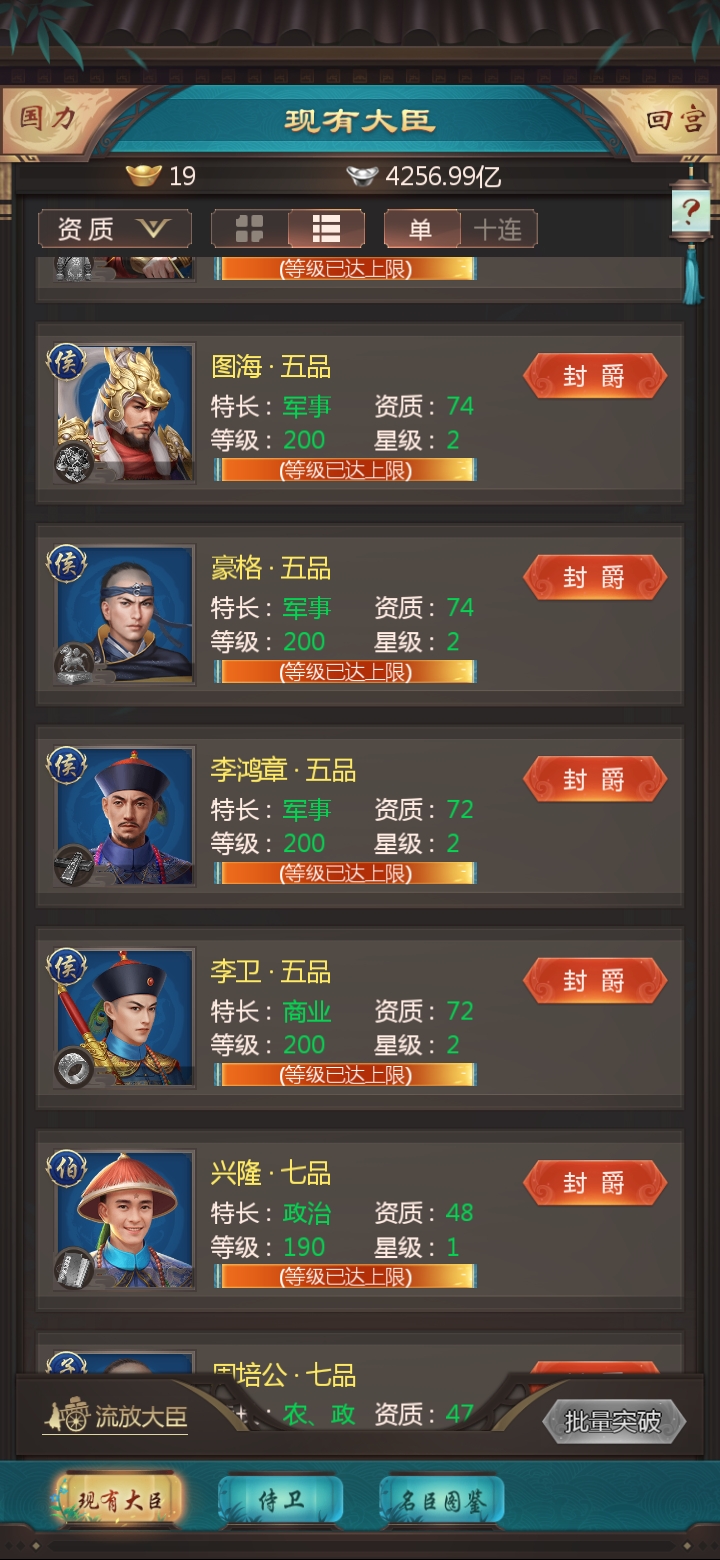The width and height of the screenshot is (720, 1560).
Task: Open 李鸿章's portrait thumbnail
Action: point(125,816)
